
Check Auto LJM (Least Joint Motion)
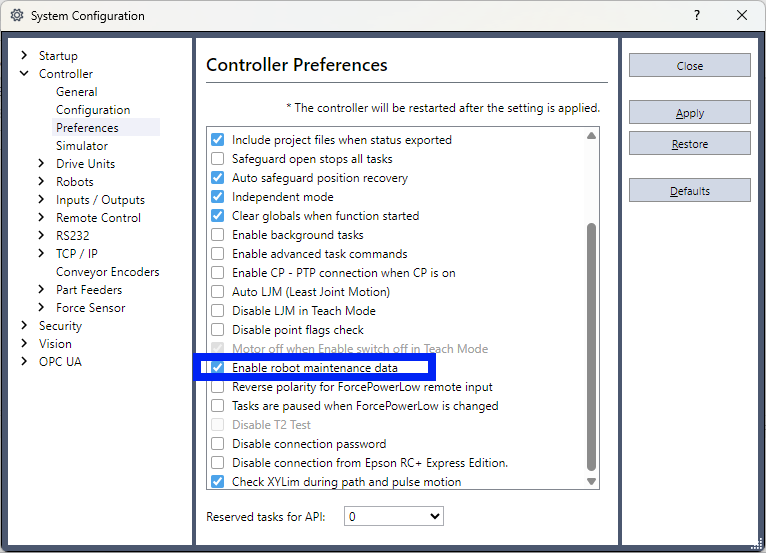coord(217,292)
